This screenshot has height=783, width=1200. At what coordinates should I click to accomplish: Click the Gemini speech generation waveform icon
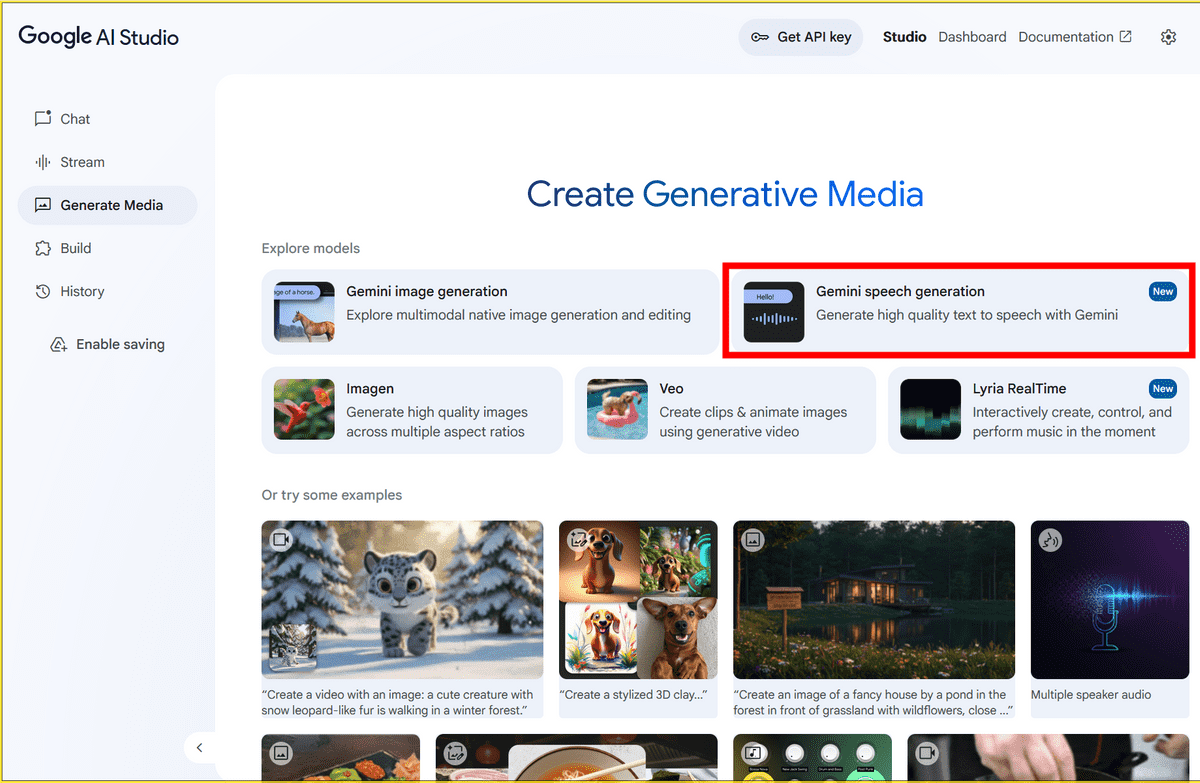pyautogui.click(x=774, y=312)
